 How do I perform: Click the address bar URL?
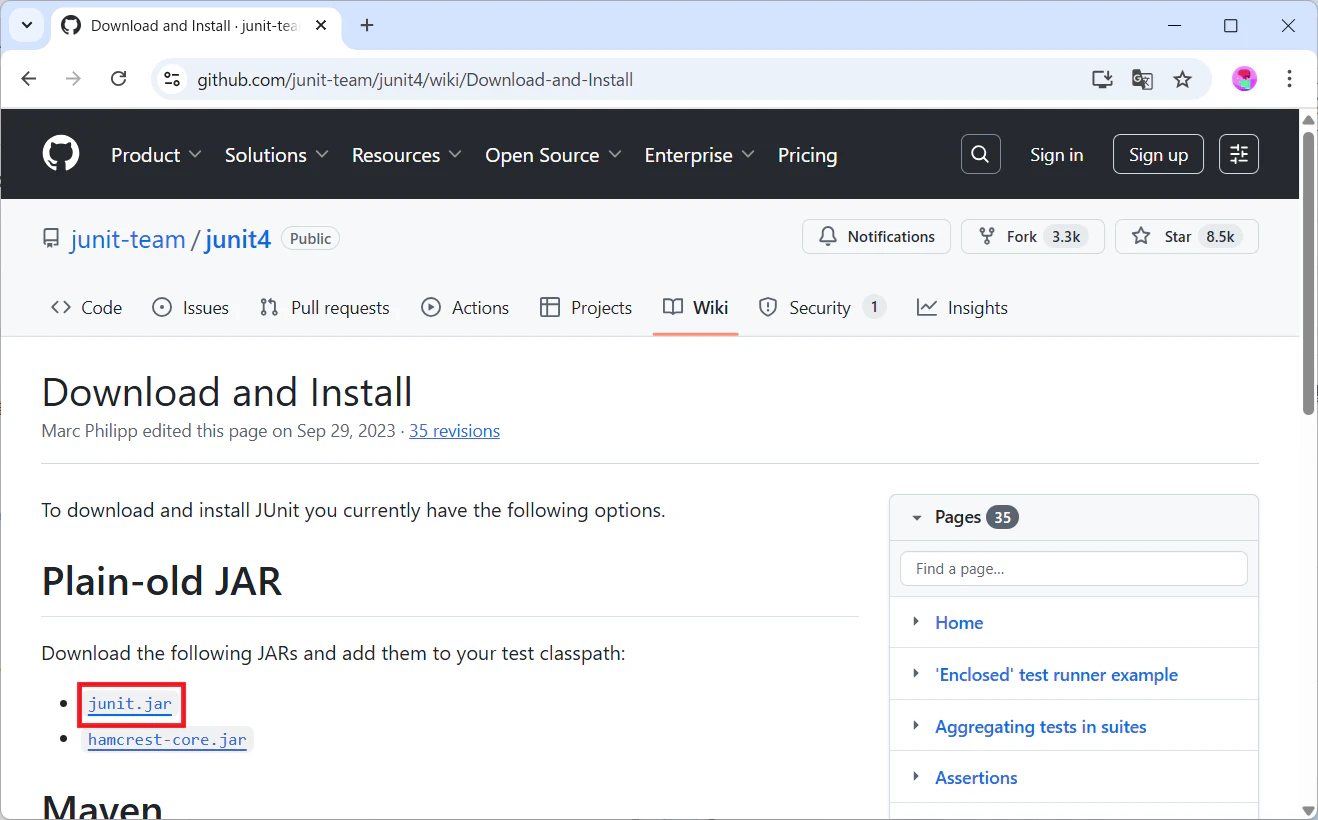(415, 80)
